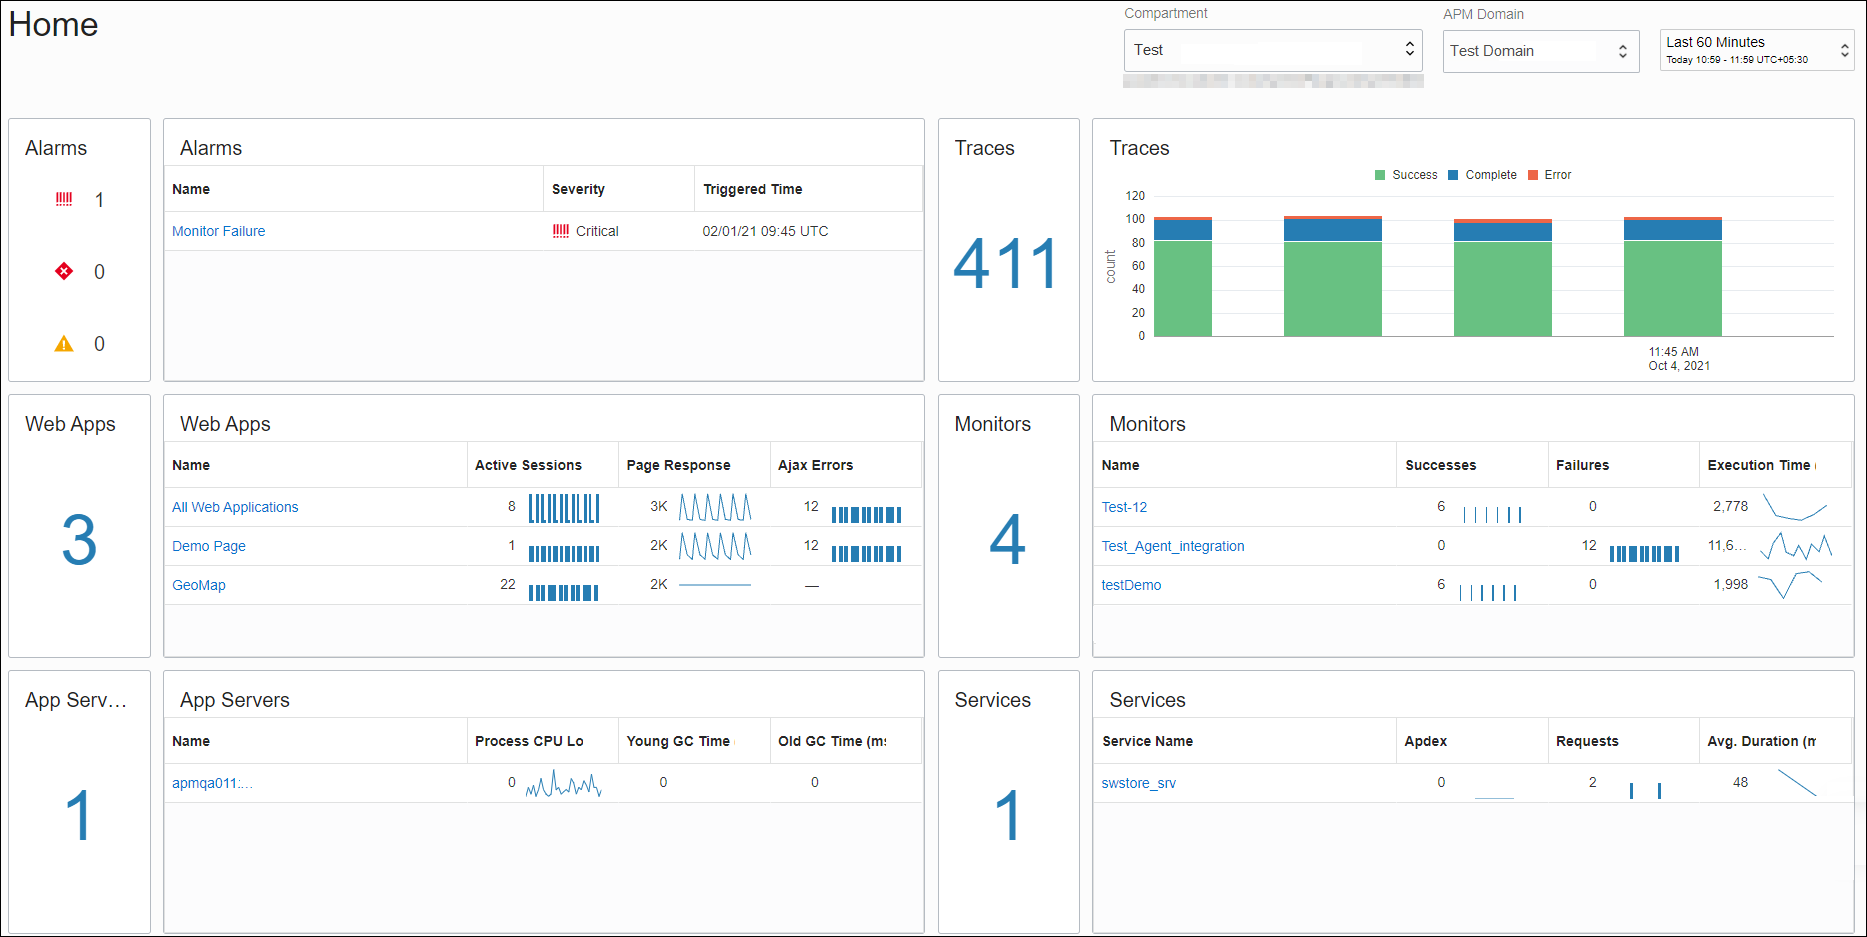
Task: Click the error alarms icon in Alarms summary
Action: [x=63, y=271]
